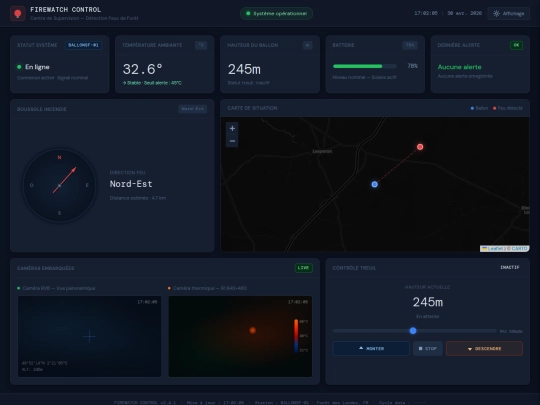Click the date 30 avr. 2026
Screen dimensions: 540x405
pos(464,13)
